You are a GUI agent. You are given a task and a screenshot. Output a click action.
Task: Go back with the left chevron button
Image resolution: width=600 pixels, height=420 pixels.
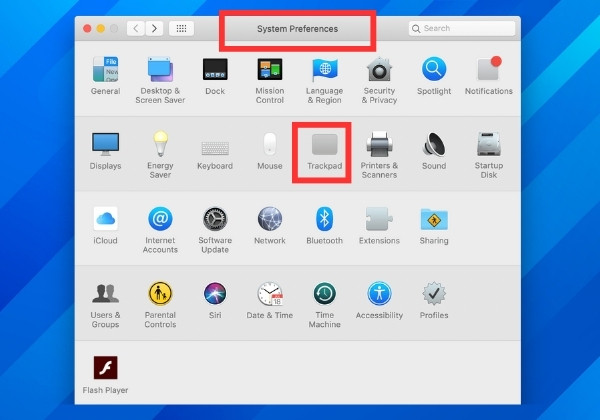pos(136,28)
